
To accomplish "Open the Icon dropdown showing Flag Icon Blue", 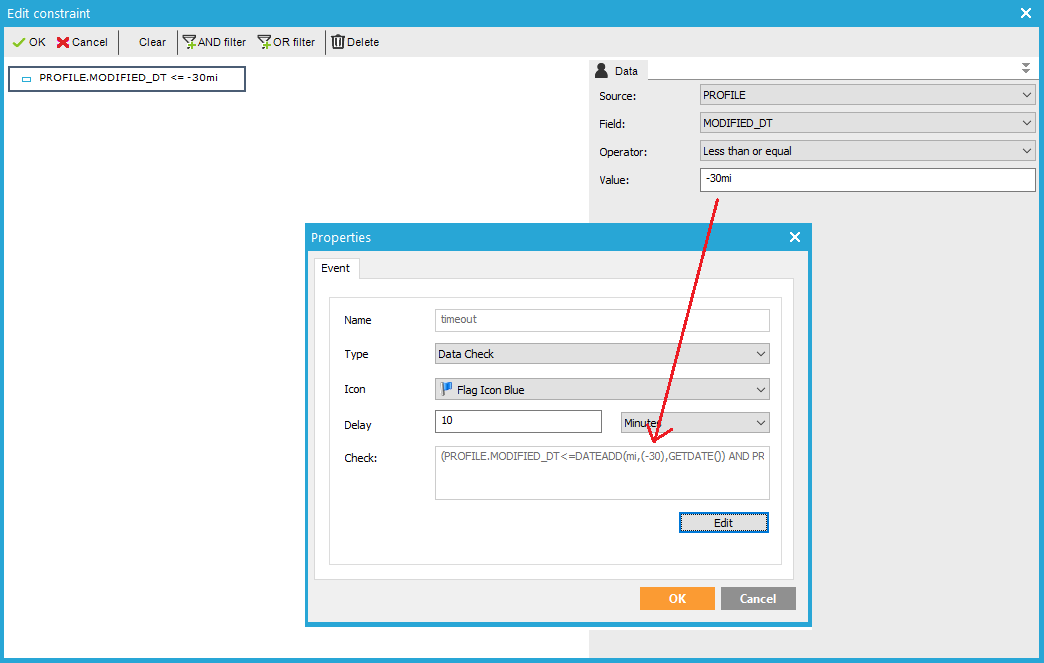I will pyautogui.click(x=602, y=389).
